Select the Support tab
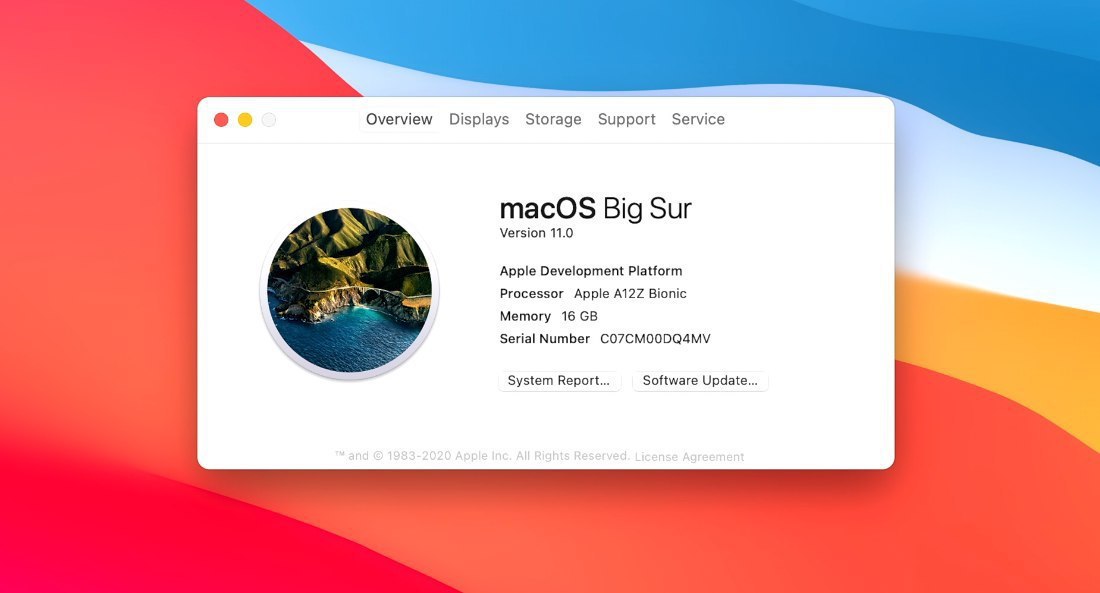The image size is (1100, 593). coord(626,119)
